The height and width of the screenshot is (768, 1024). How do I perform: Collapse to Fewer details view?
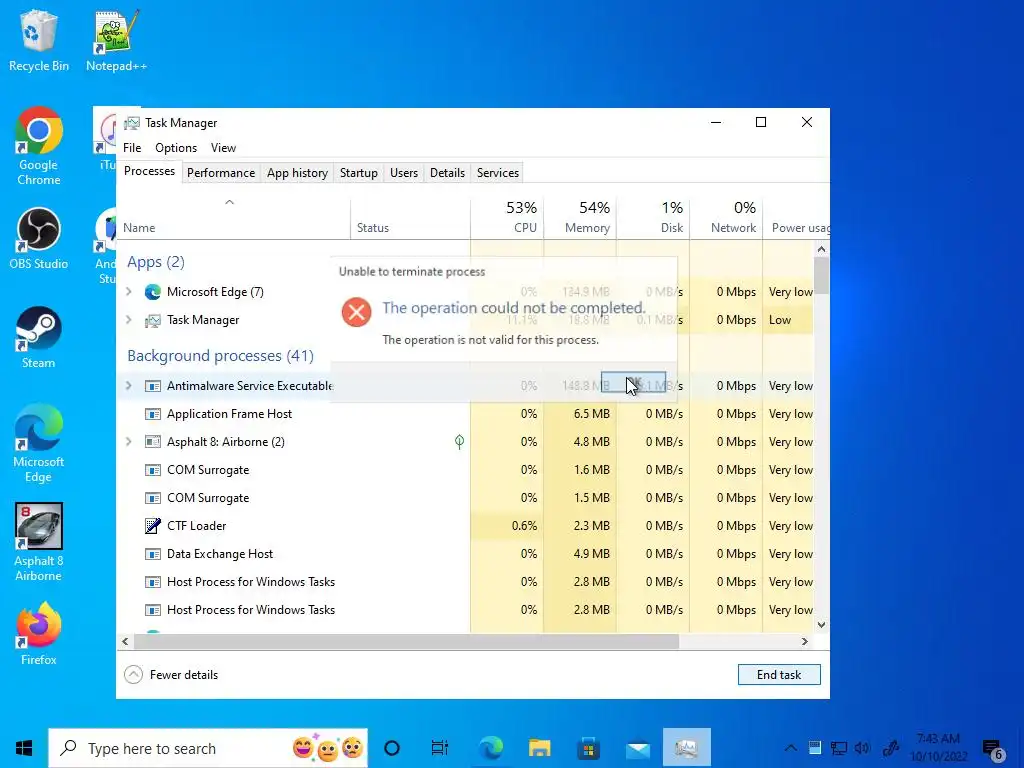tap(171, 675)
